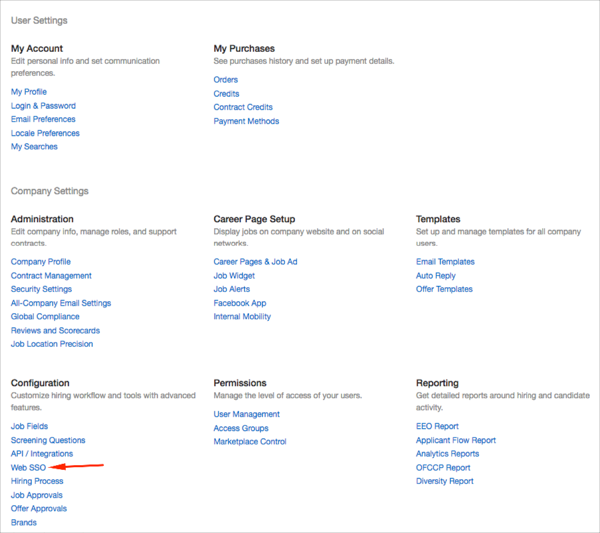This screenshot has height=533, width=600.
Task: Open Contract Credits page
Action: [x=243, y=107]
